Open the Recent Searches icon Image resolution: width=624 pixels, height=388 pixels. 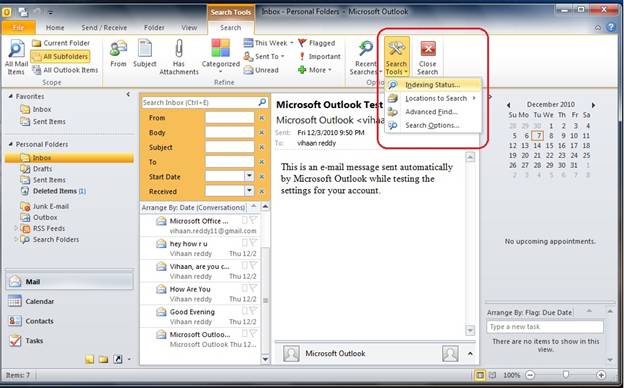(x=365, y=49)
